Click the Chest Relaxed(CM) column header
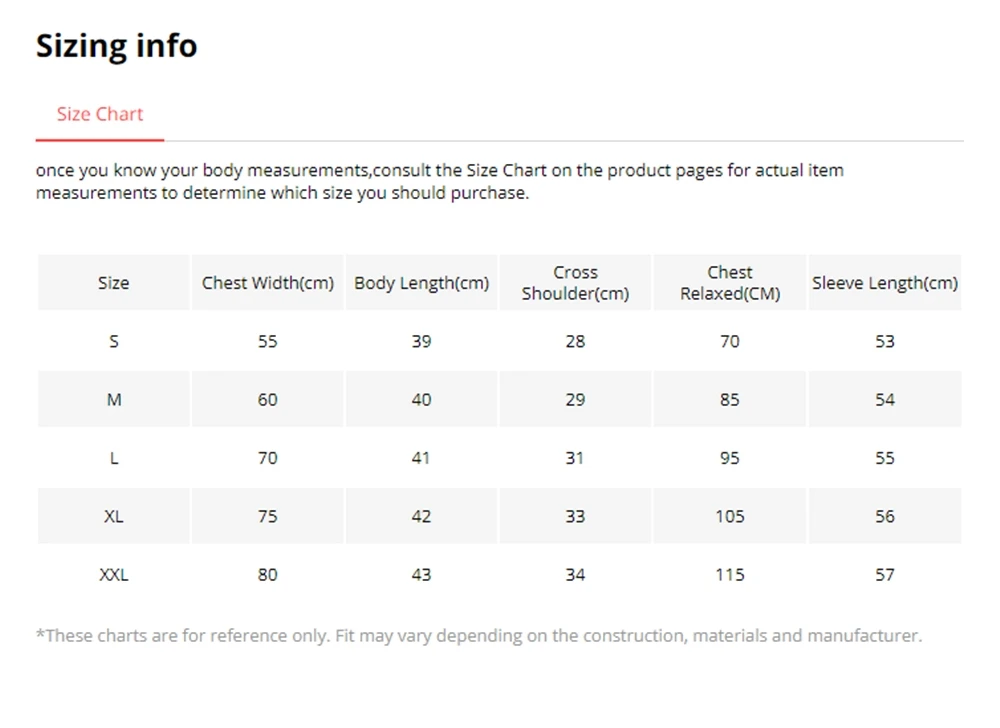Image resolution: width=1000 pixels, height=728 pixels. coord(730,282)
